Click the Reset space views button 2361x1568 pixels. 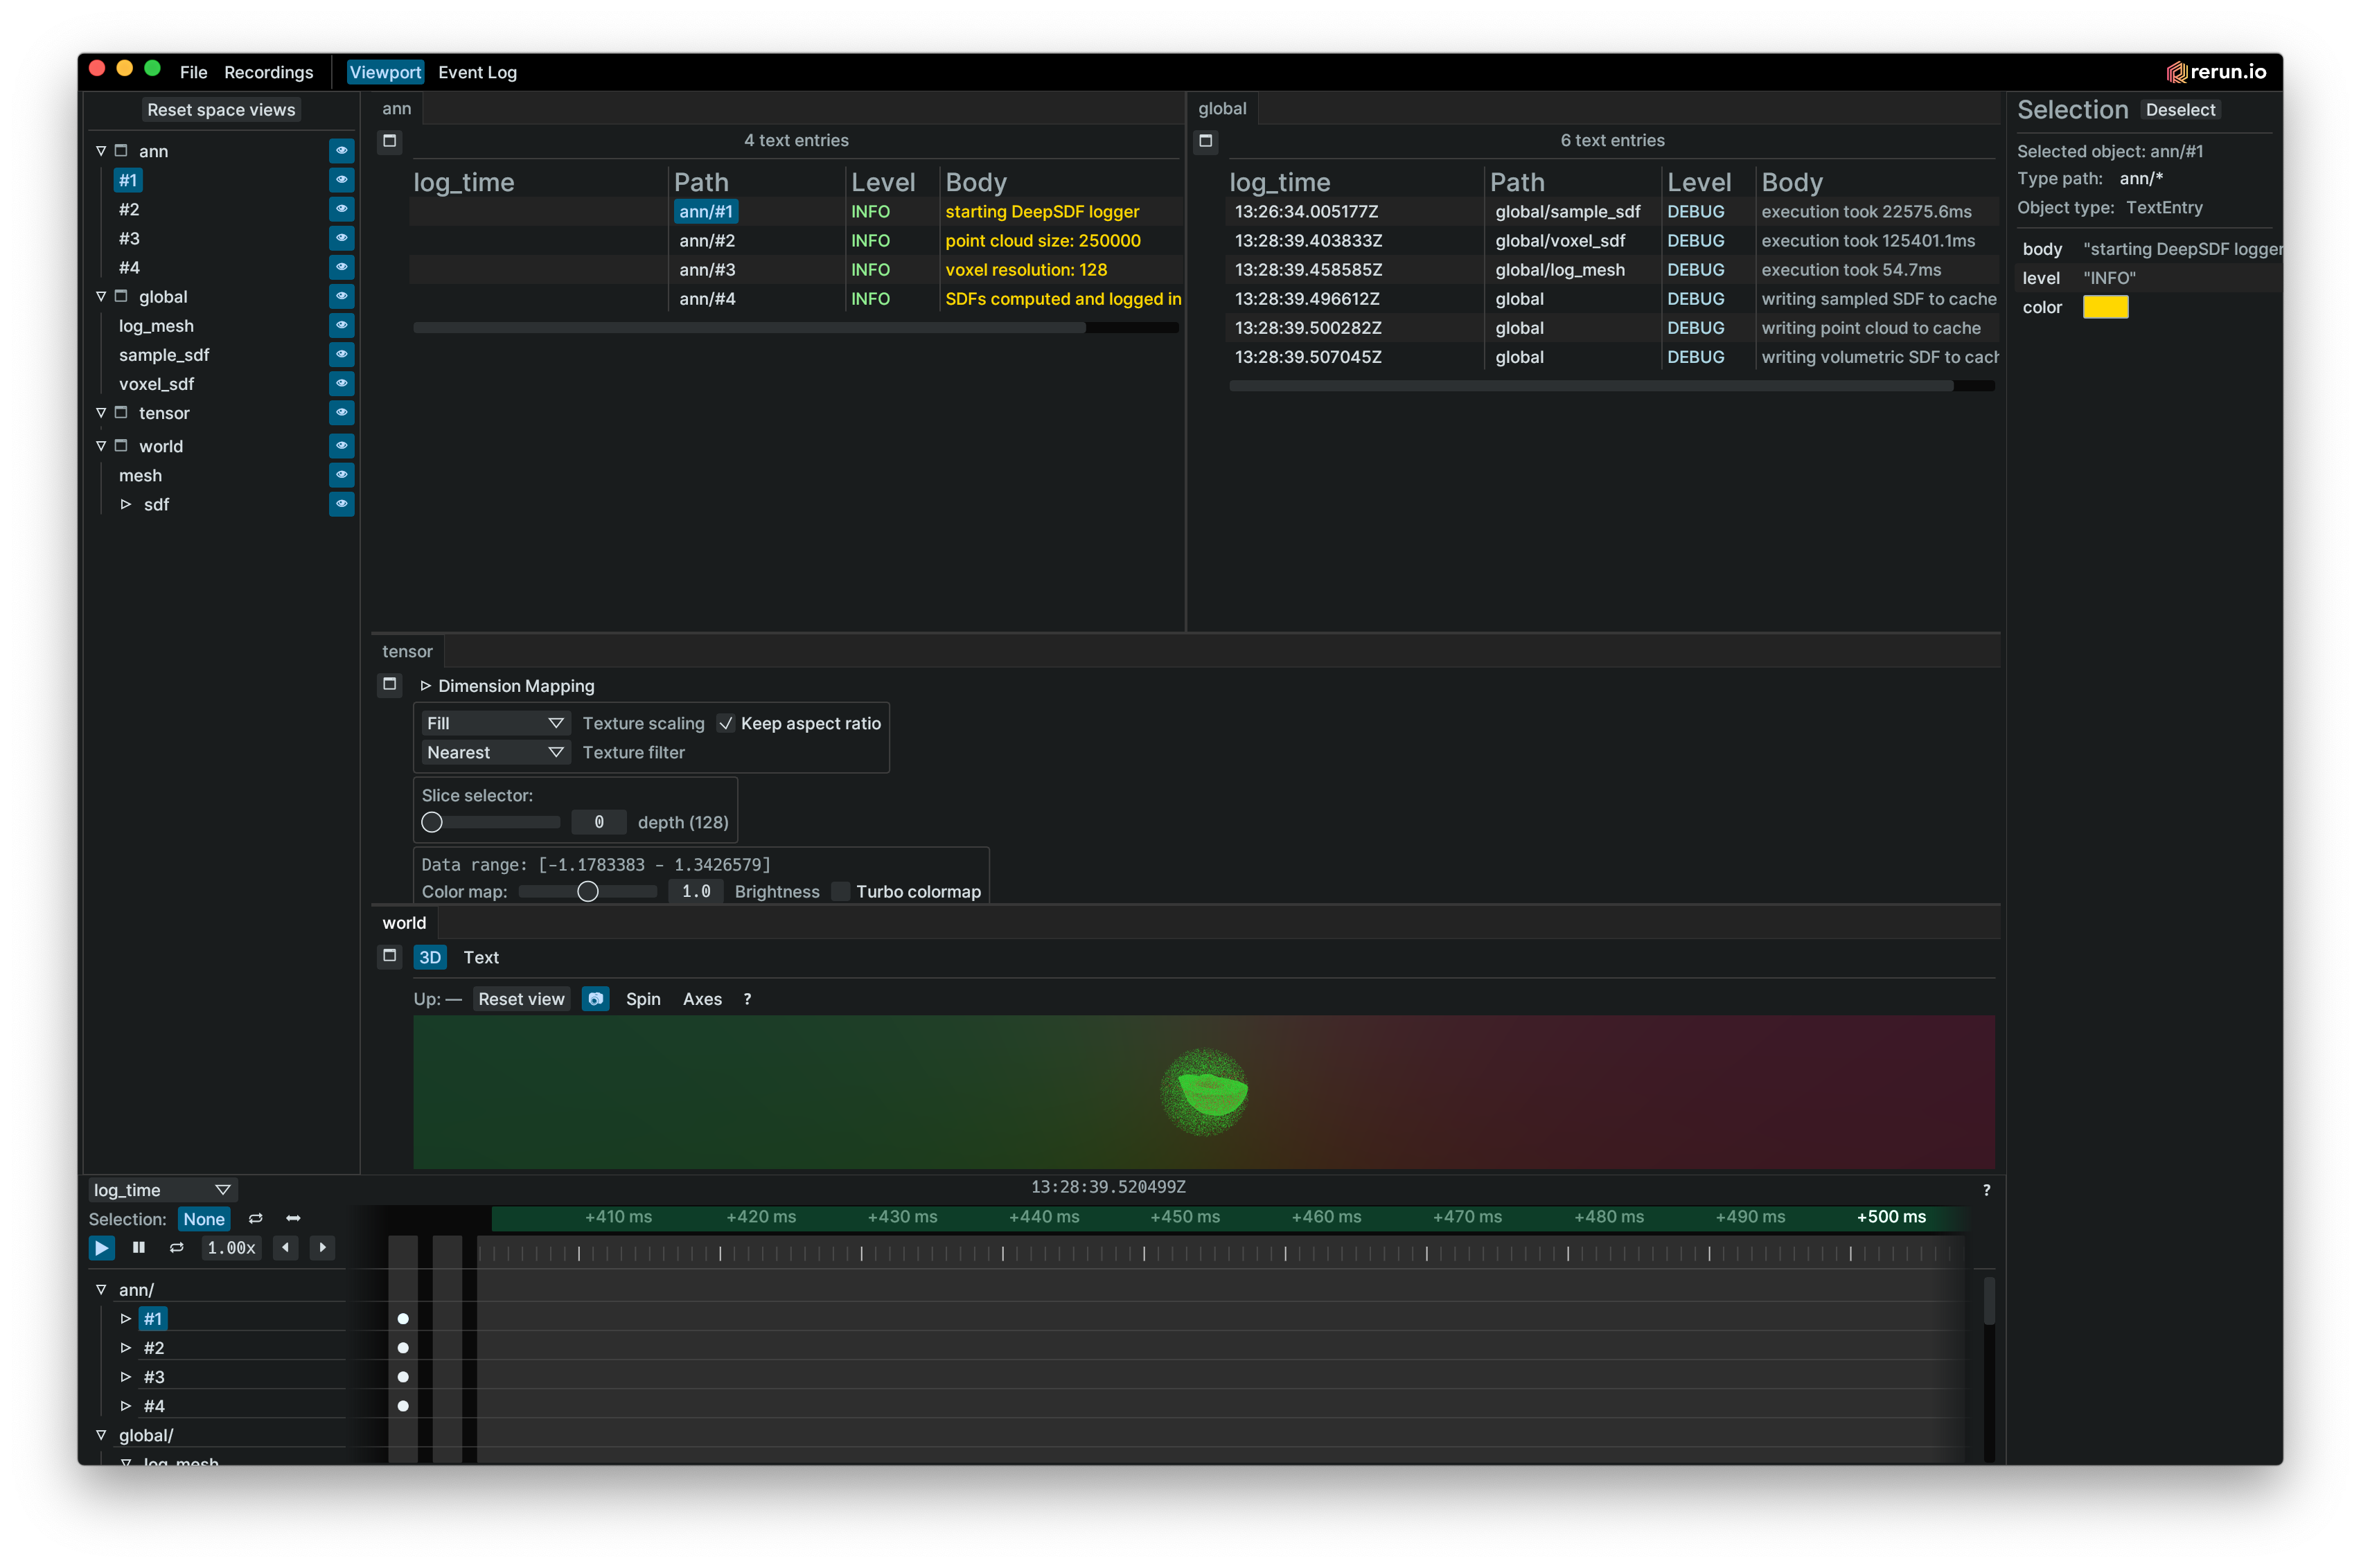[221, 110]
